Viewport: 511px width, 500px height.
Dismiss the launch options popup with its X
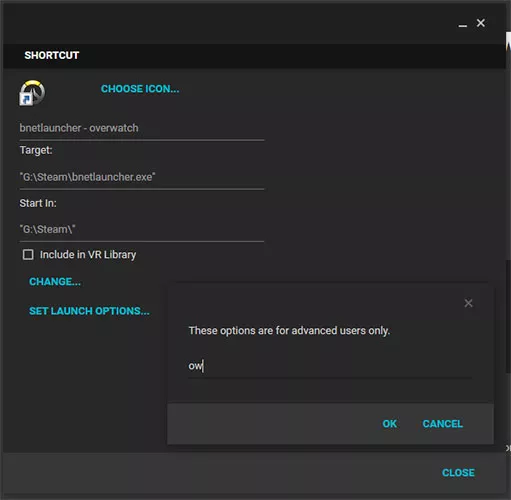tap(468, 303)
